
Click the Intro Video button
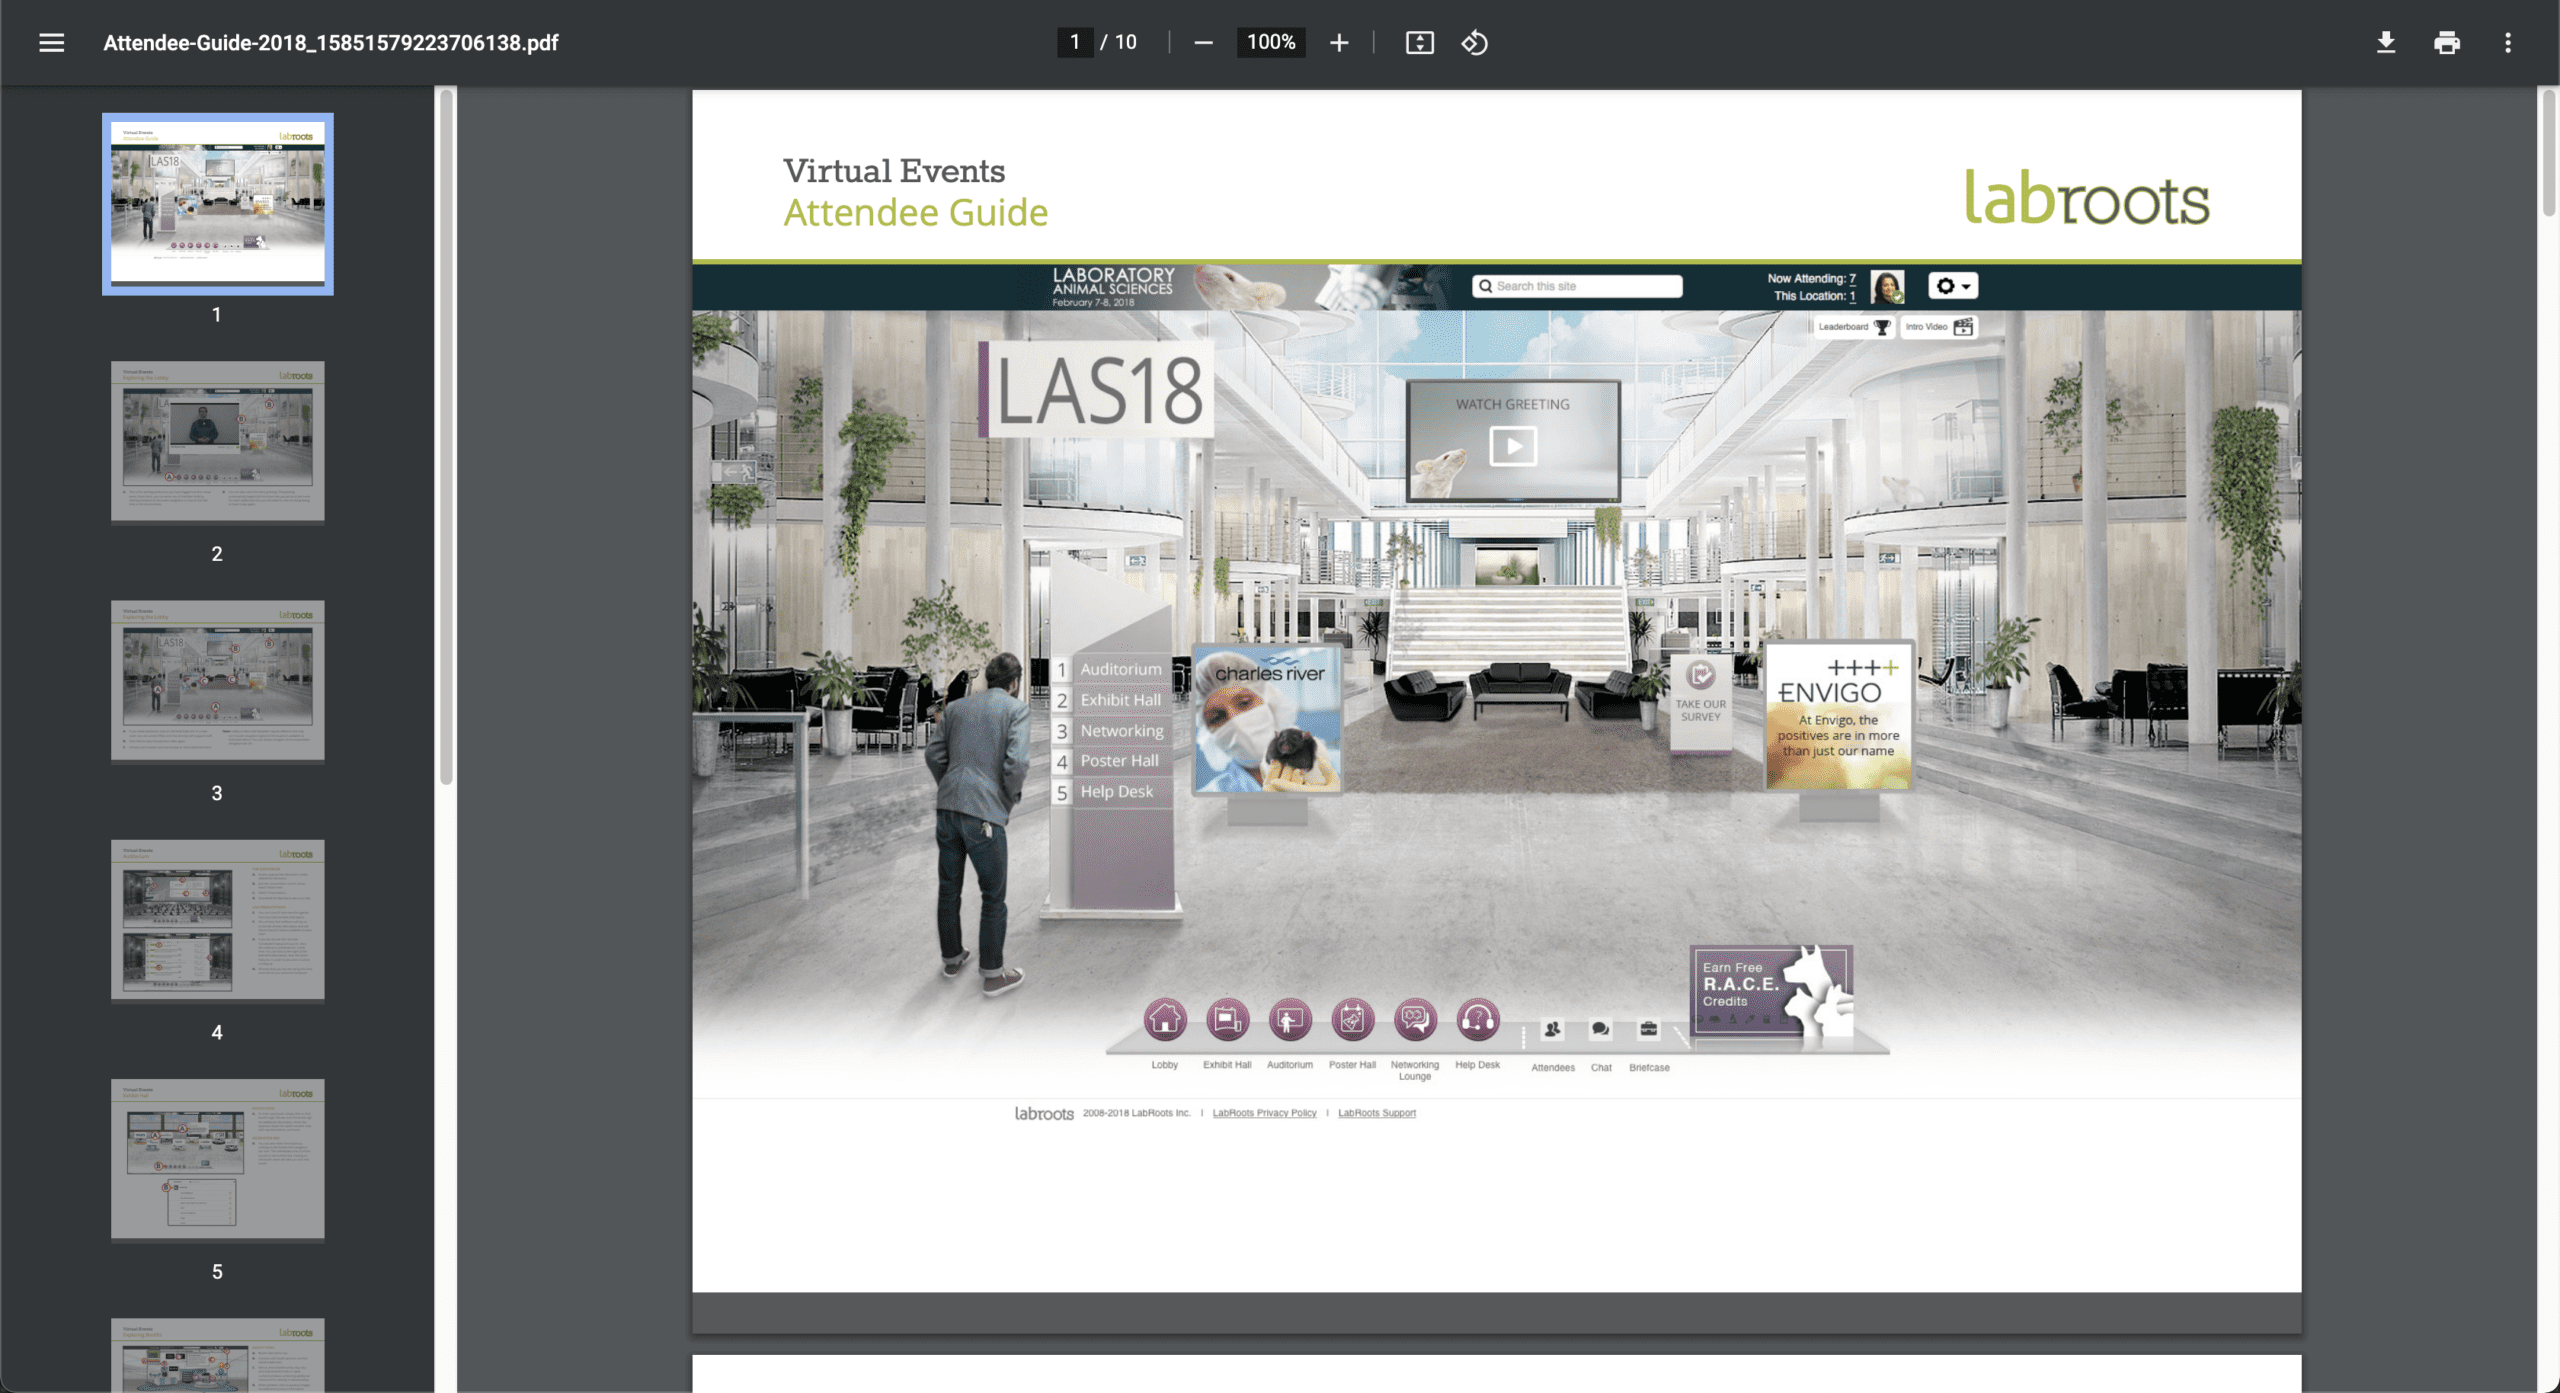click(1938, 327)
